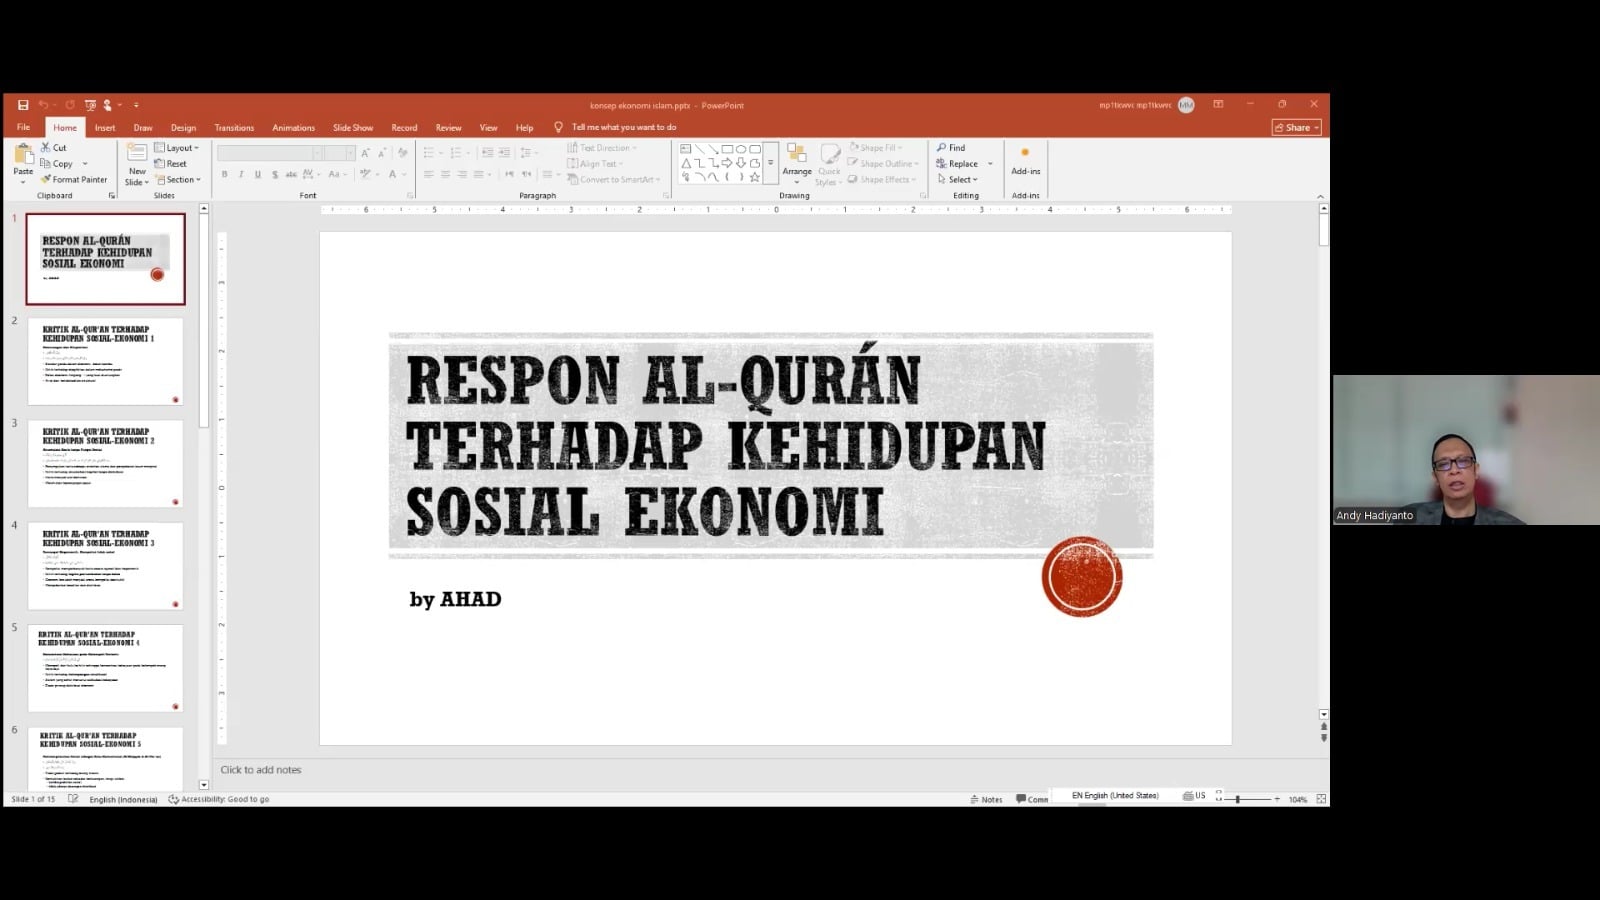Click the Save icon in quick access toolbar

(x=23, y=105)
